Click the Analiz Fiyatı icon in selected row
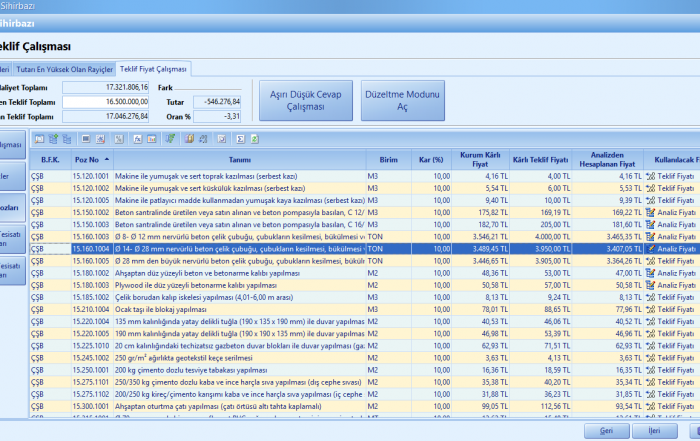This screenshot has width=700, height=441. click(x=650, y=248)
